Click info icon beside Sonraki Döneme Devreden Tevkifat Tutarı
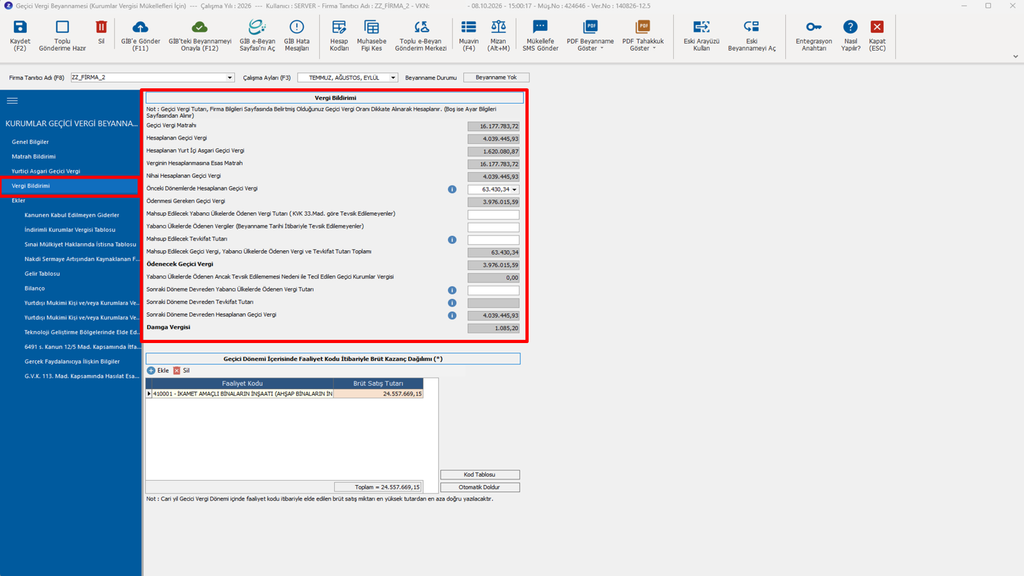 pyautogui.click(x=452, y=303)
